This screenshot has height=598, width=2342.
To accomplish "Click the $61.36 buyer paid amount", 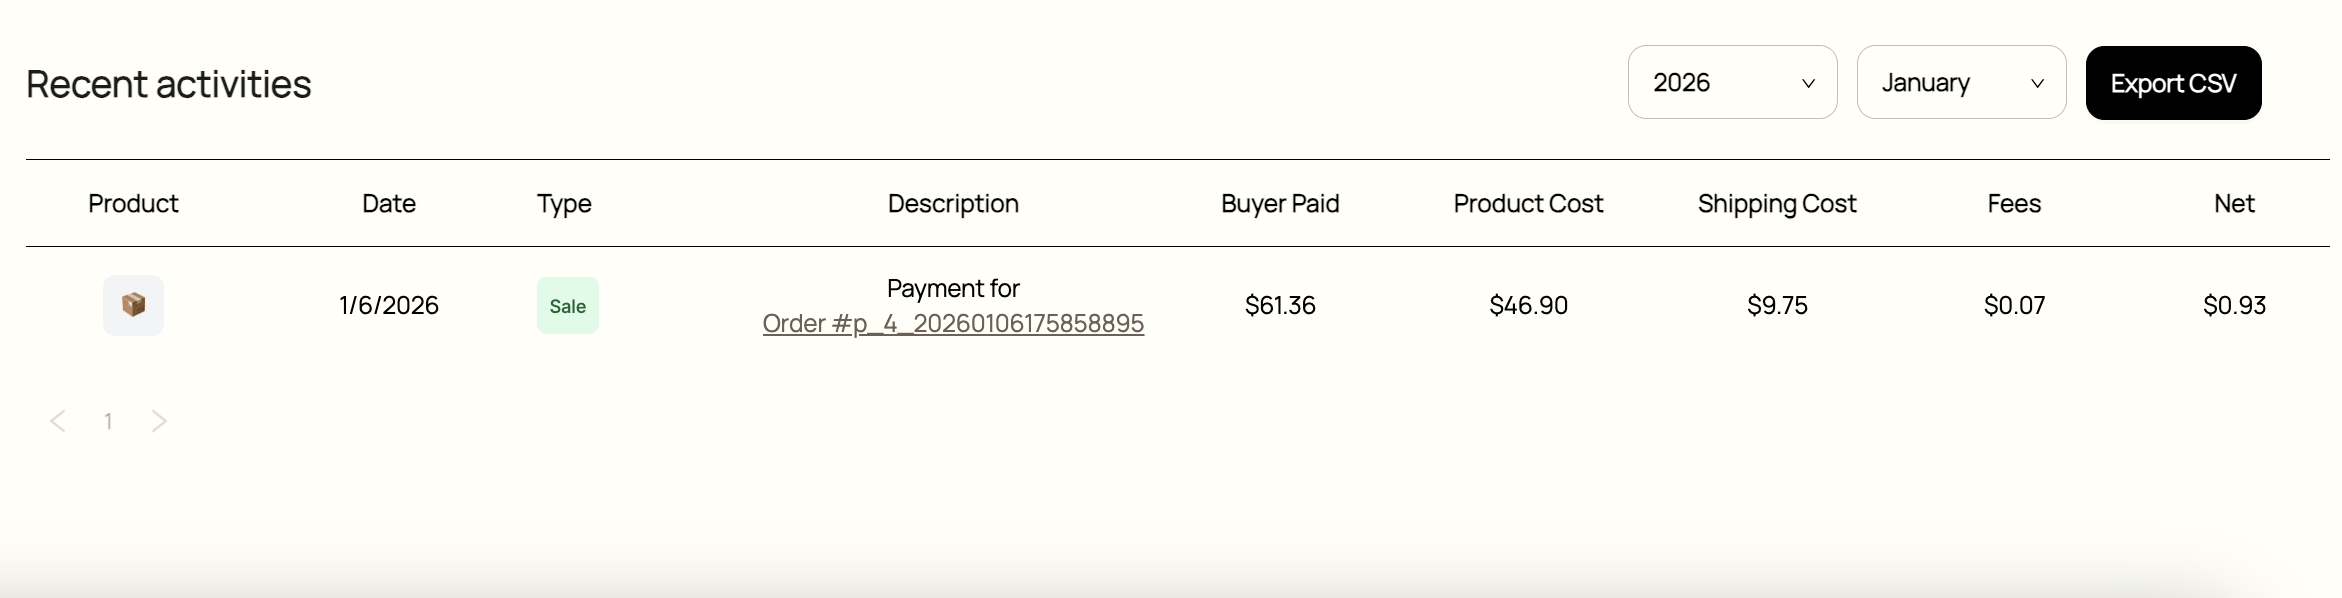I will [x=1280, y=305].
